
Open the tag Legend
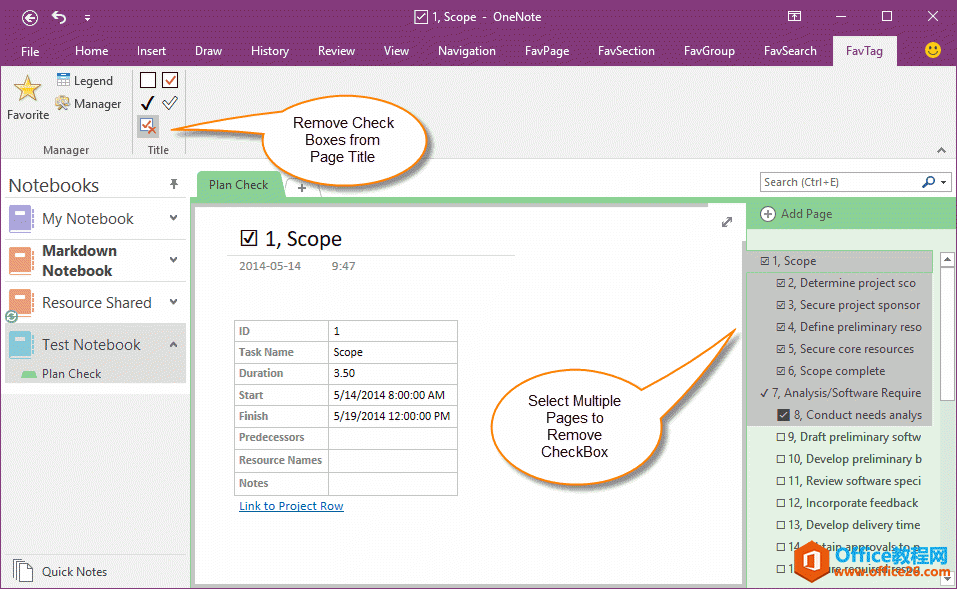tap(91, 80)
